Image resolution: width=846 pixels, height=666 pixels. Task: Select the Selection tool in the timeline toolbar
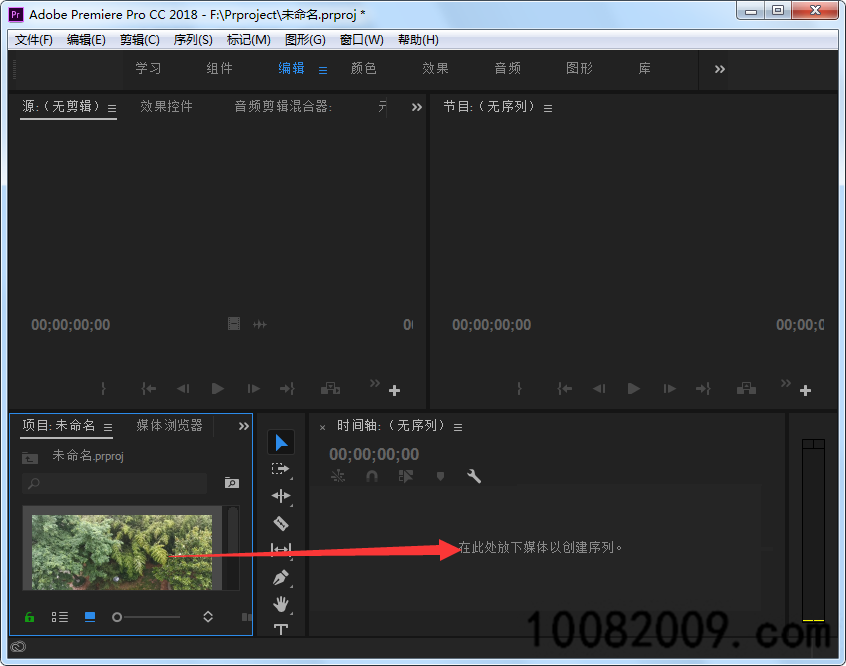tap(281, 442)
